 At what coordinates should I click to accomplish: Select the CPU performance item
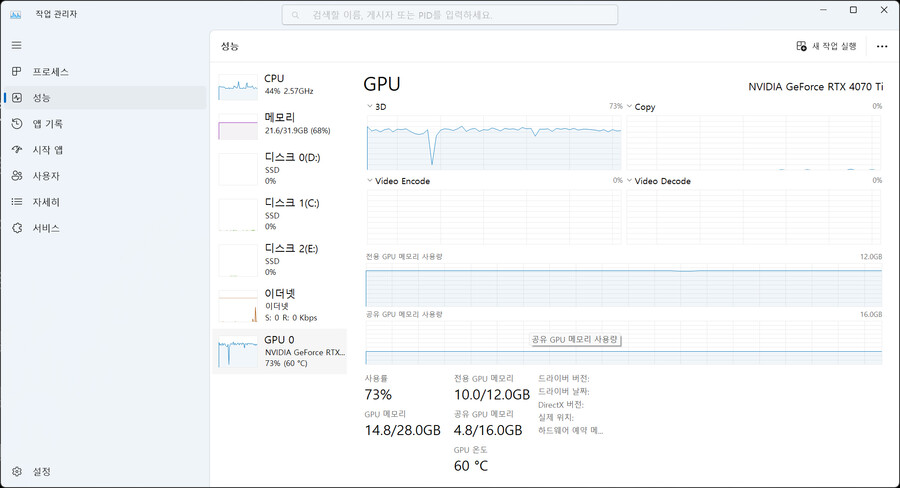pos(279,84)
